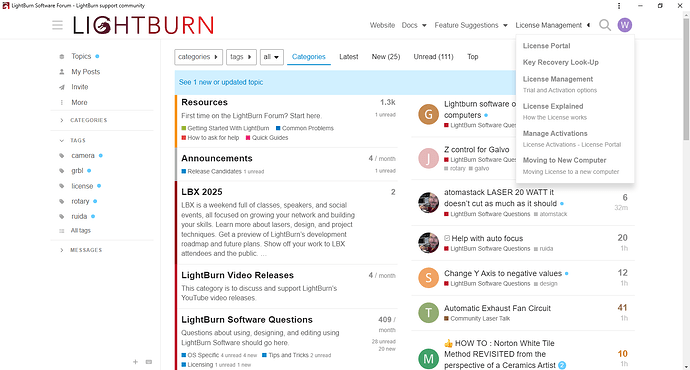The image size is (690, 370).
Task: Click 'See 1 new or updated topic'
Action: [x=221, y=82]
